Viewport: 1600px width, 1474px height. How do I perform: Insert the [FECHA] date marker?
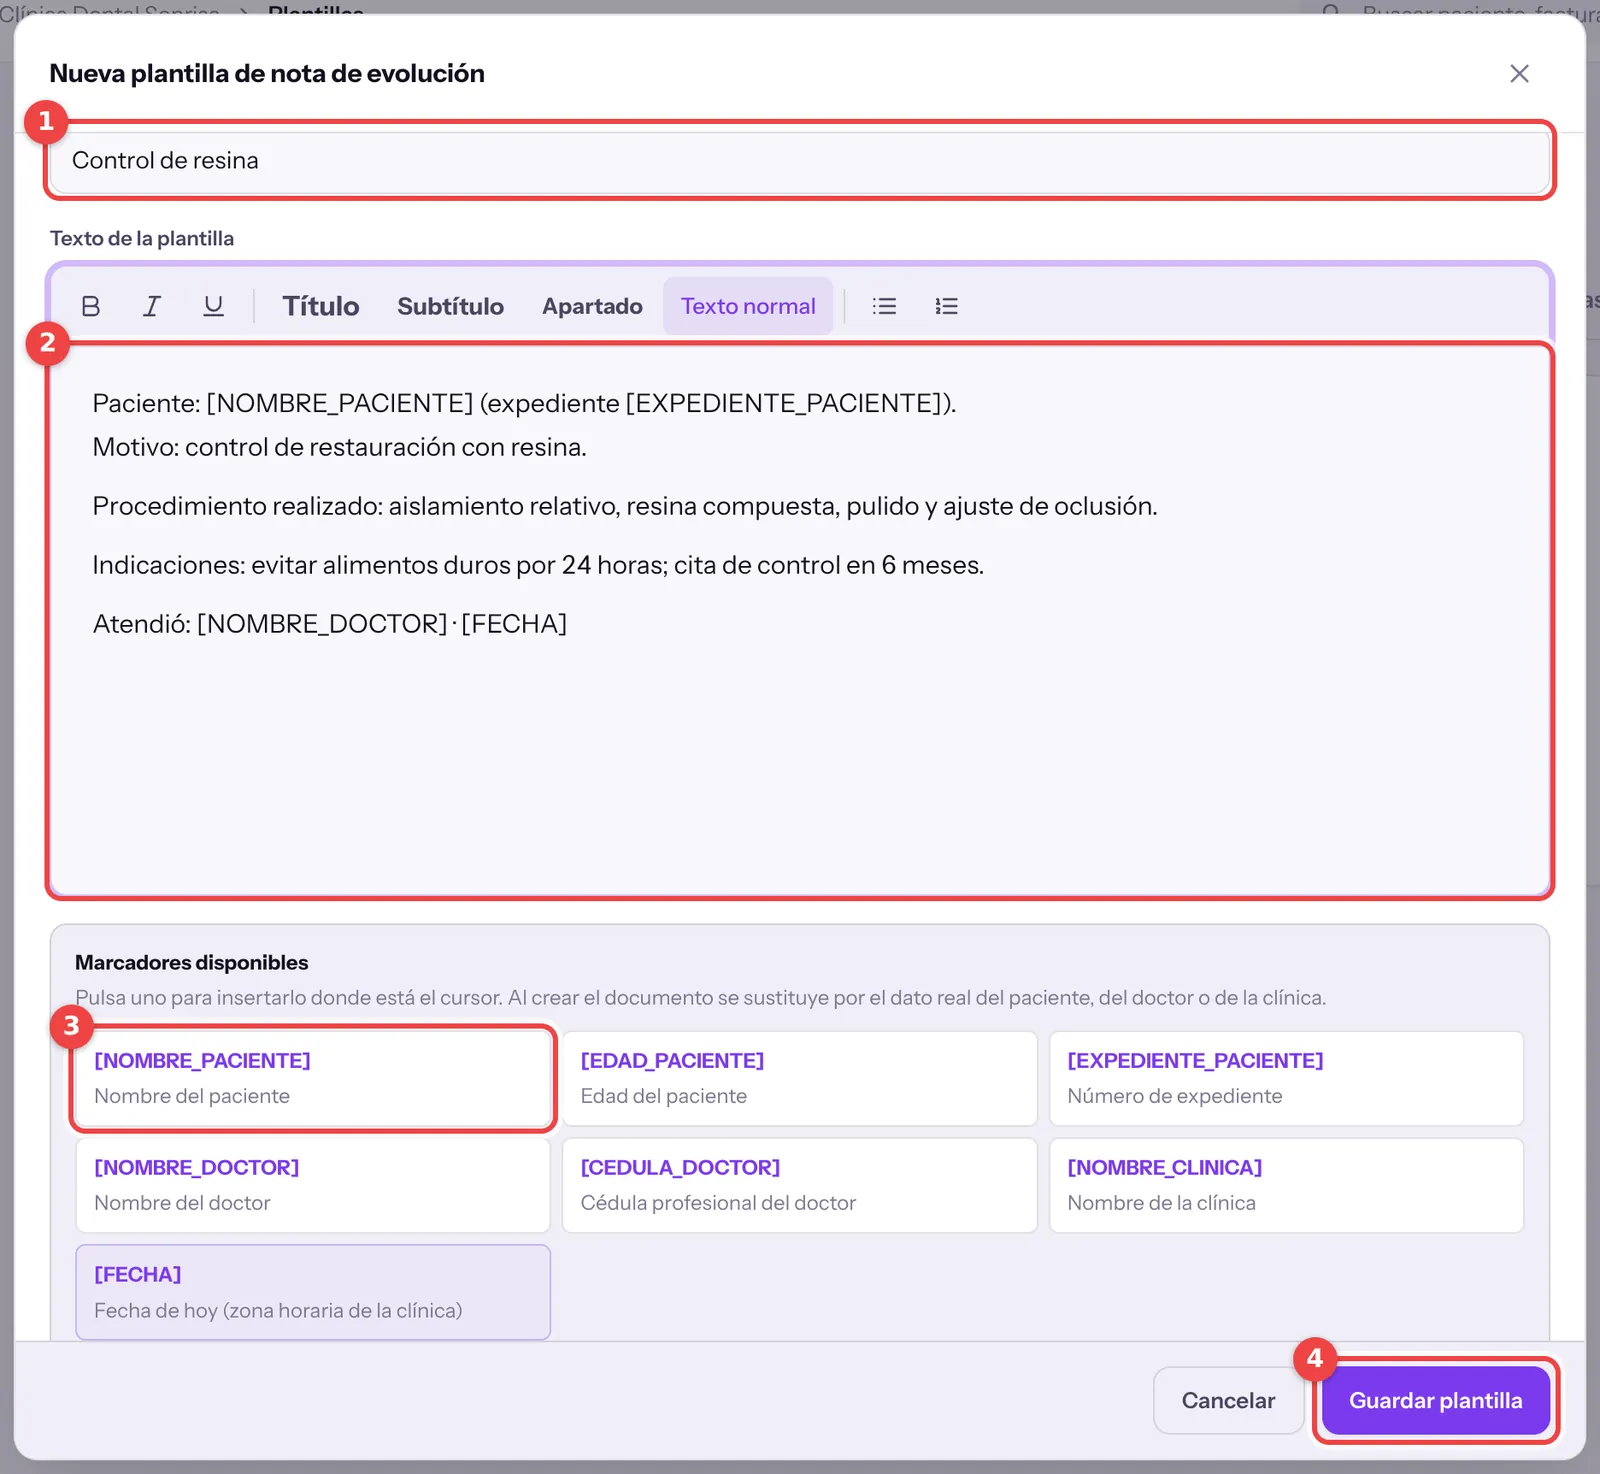[x=313, y=1292]
